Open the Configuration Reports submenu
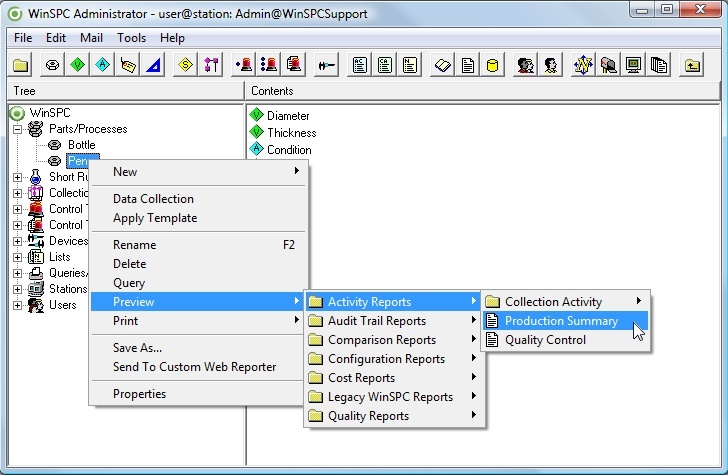The image size is (728, 475). (394, 359)
